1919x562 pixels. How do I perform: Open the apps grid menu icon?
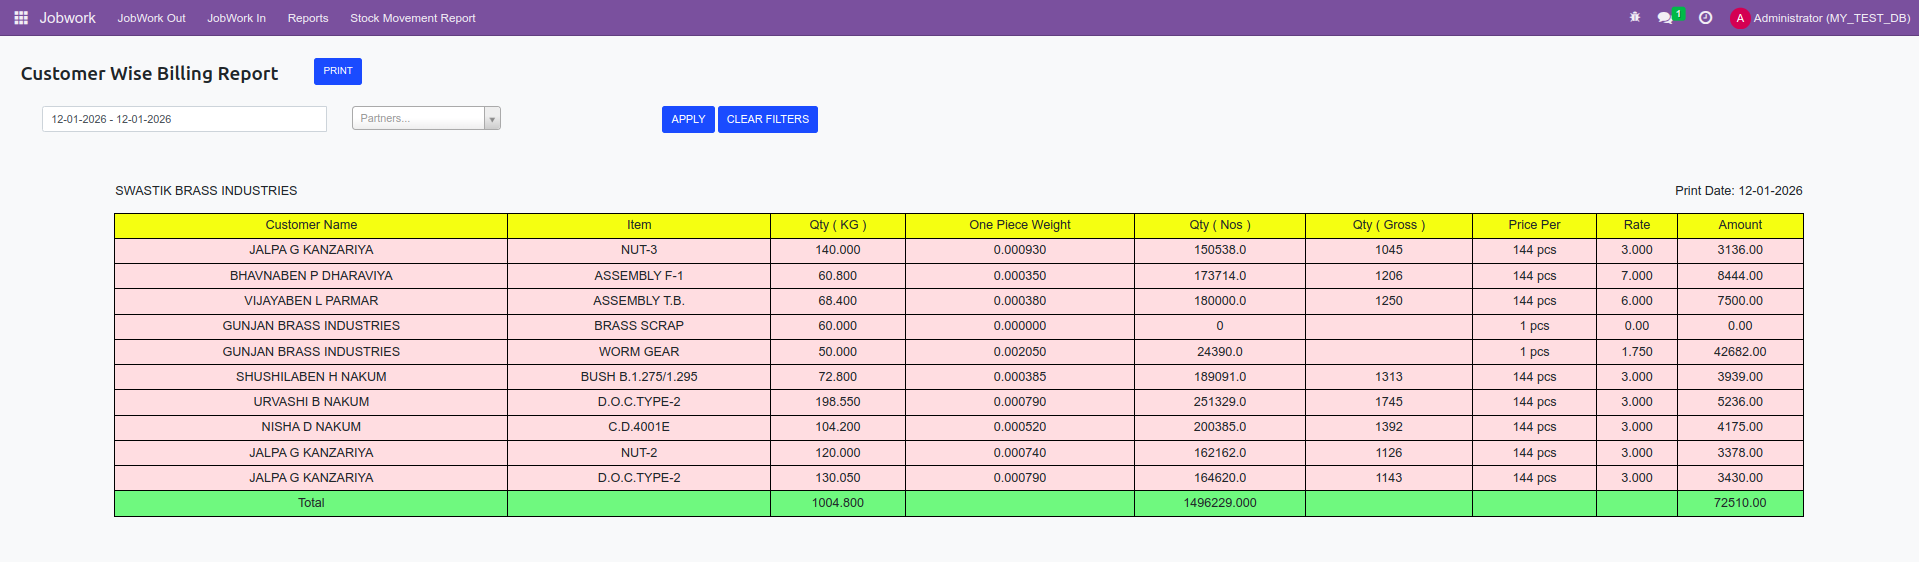(x=20, y=18)
